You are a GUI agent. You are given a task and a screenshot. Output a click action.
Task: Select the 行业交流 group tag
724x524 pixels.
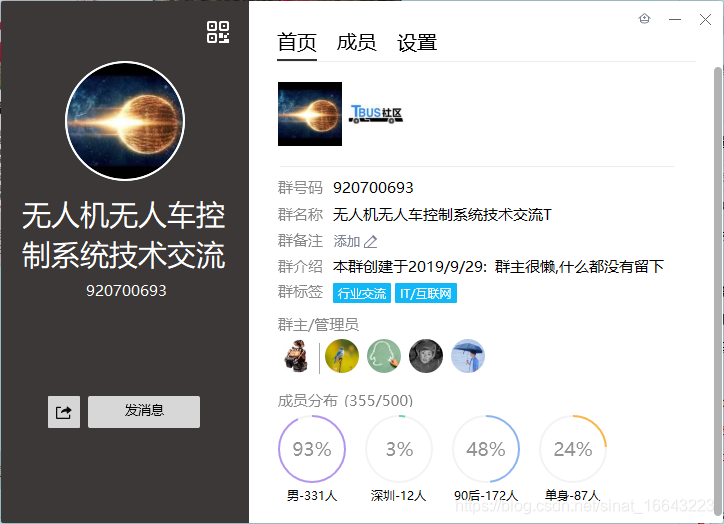click(362, 293)
